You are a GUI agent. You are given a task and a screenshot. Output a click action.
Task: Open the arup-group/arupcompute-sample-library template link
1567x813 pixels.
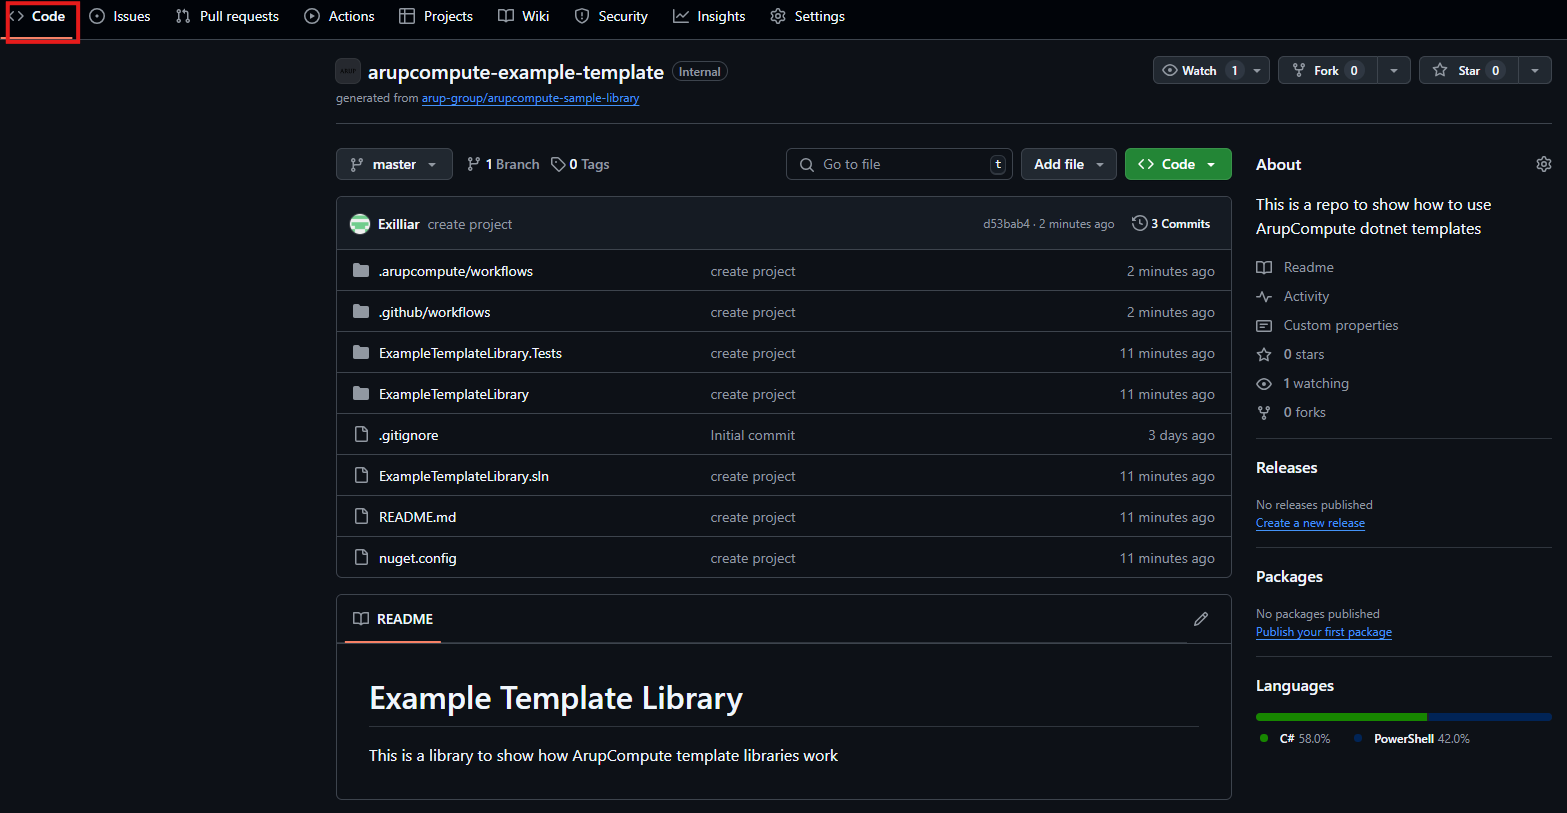tap(530, 98)
